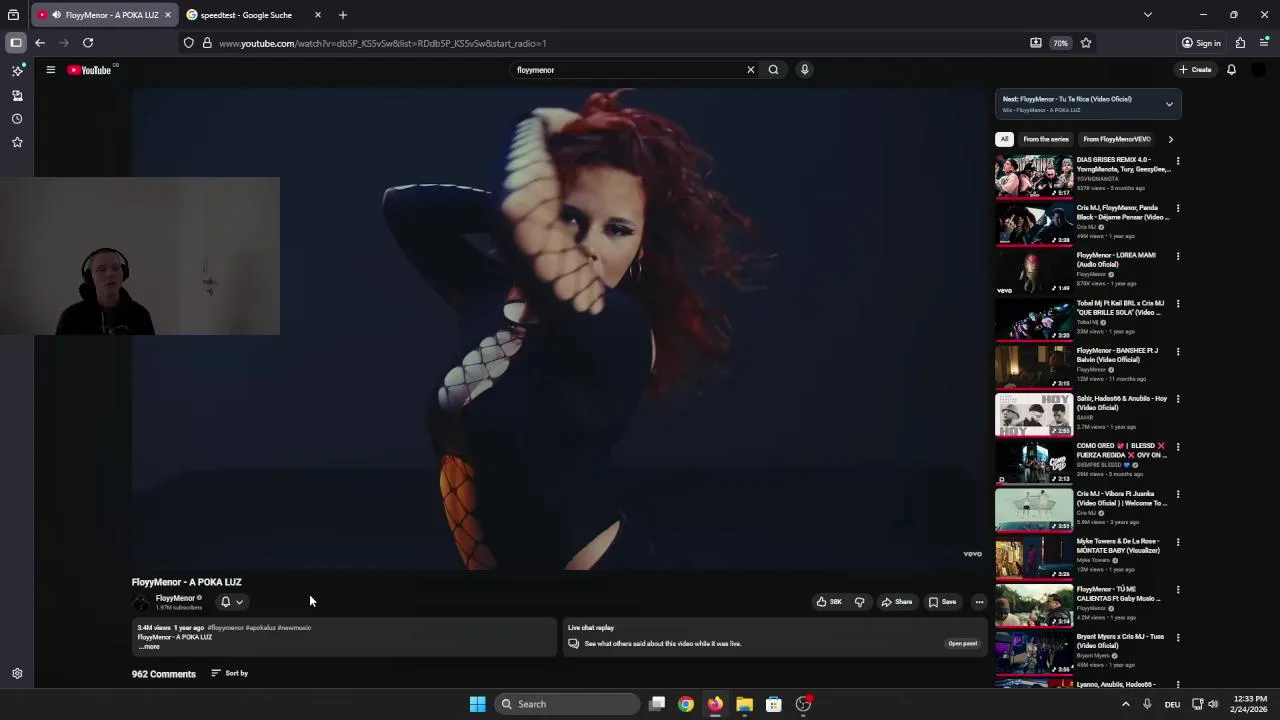
Task: Open the Windows Start menu
Action: coord(478,704)
